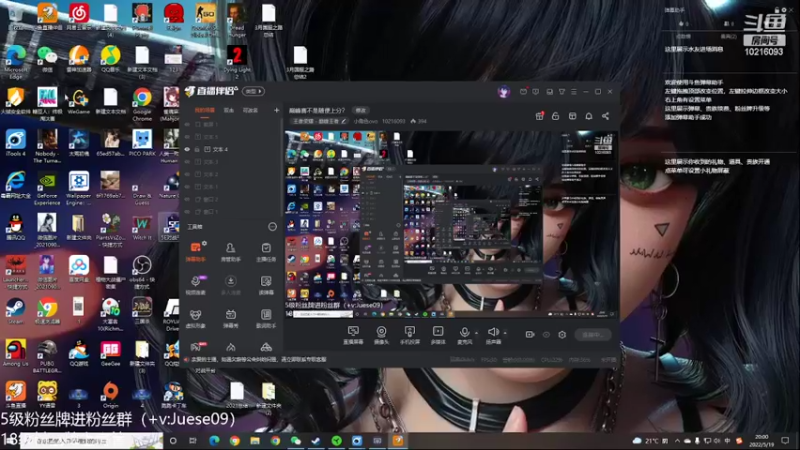The image size is (800, 450).
Task: Edit the stream category with the pencil
Action: point(344,121)
